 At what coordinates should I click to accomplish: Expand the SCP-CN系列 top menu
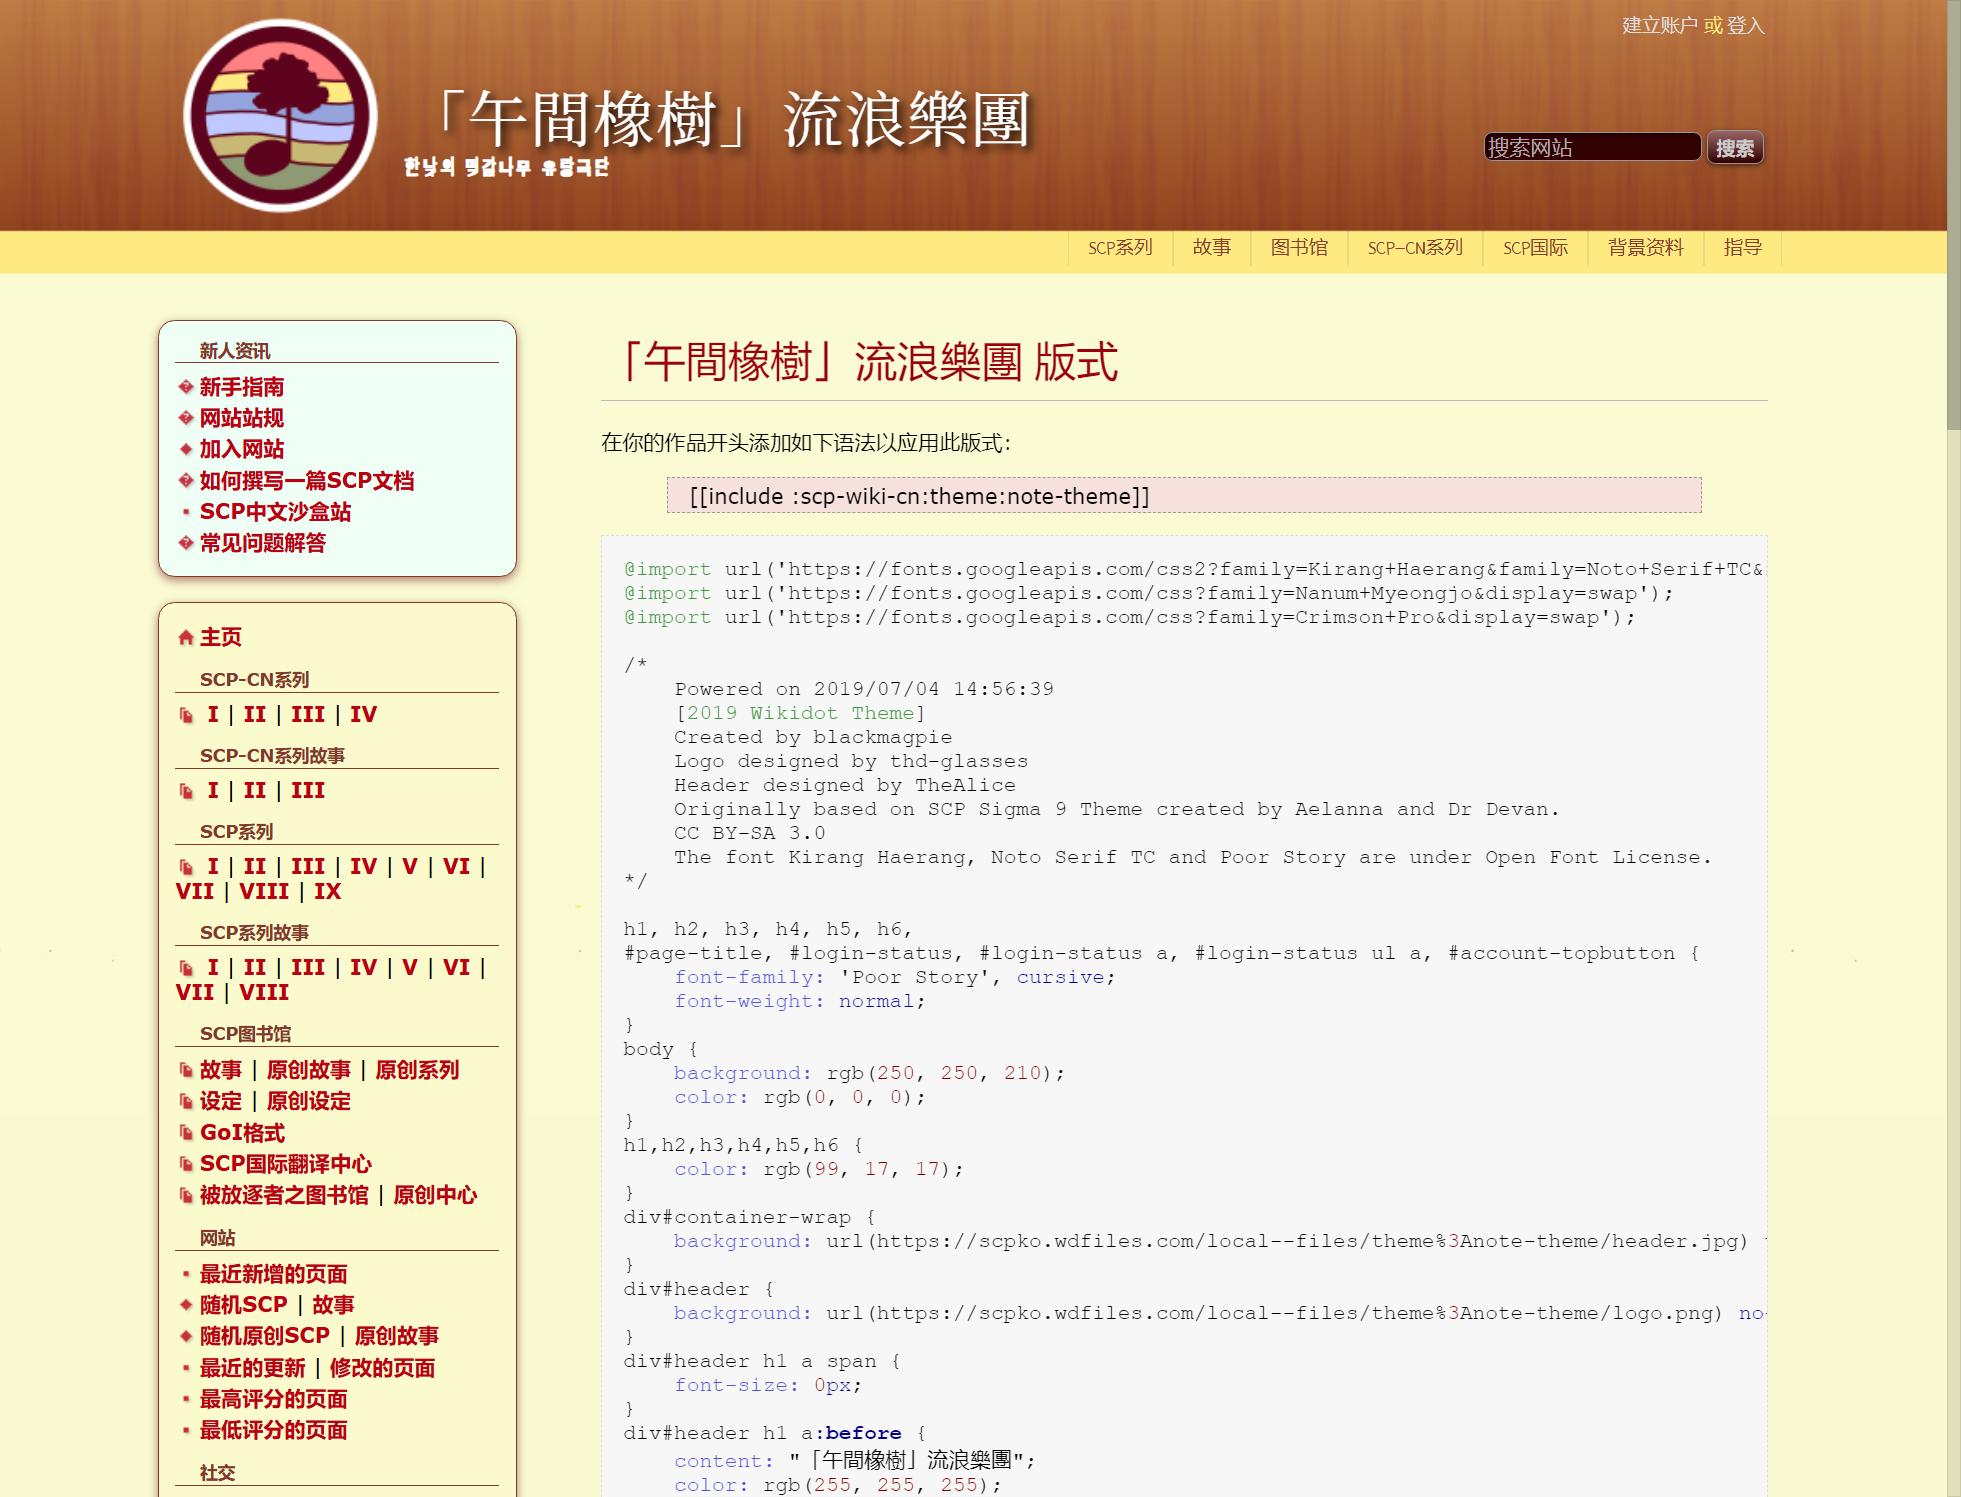point(1415,247)
